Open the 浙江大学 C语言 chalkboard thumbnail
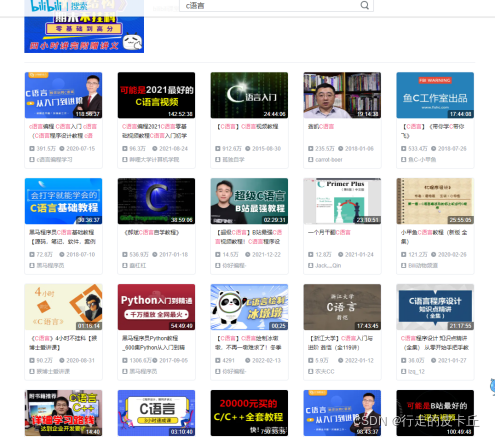 pyautogui.click(x=342, y=307)
